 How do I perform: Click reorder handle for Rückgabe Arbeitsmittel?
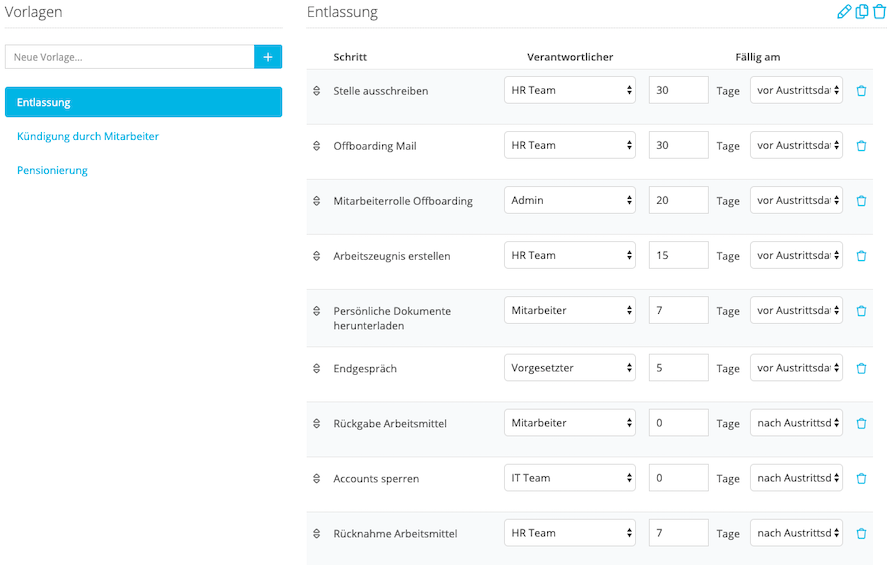tap(317, 424)
